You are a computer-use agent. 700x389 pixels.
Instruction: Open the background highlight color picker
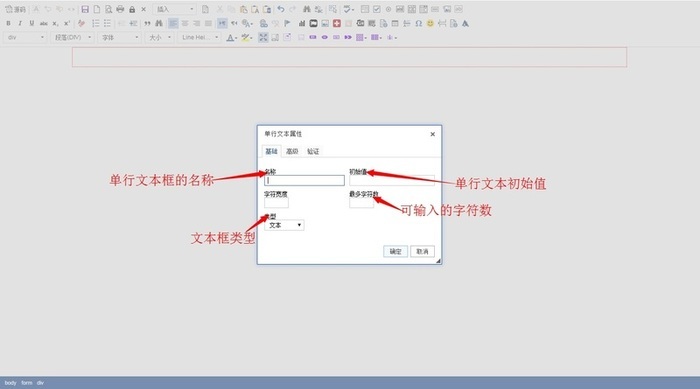246,38
